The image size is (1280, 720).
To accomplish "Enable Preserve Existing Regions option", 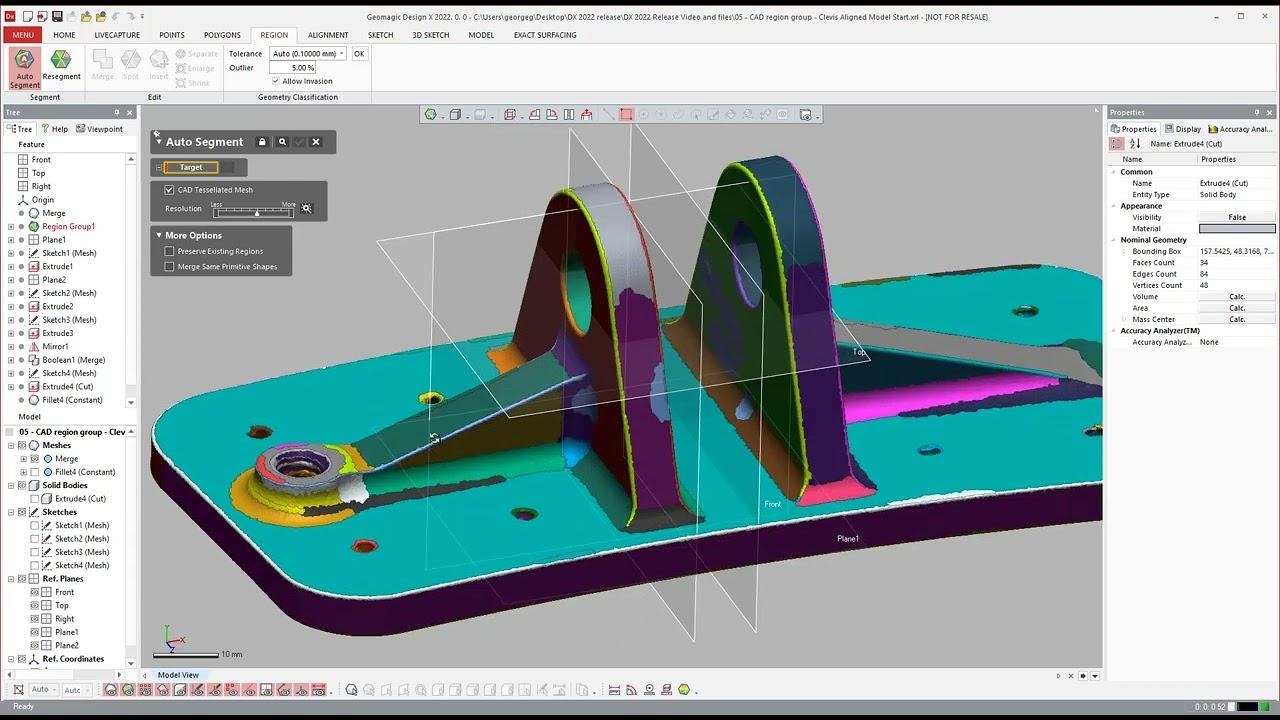I will pos(169,252).
